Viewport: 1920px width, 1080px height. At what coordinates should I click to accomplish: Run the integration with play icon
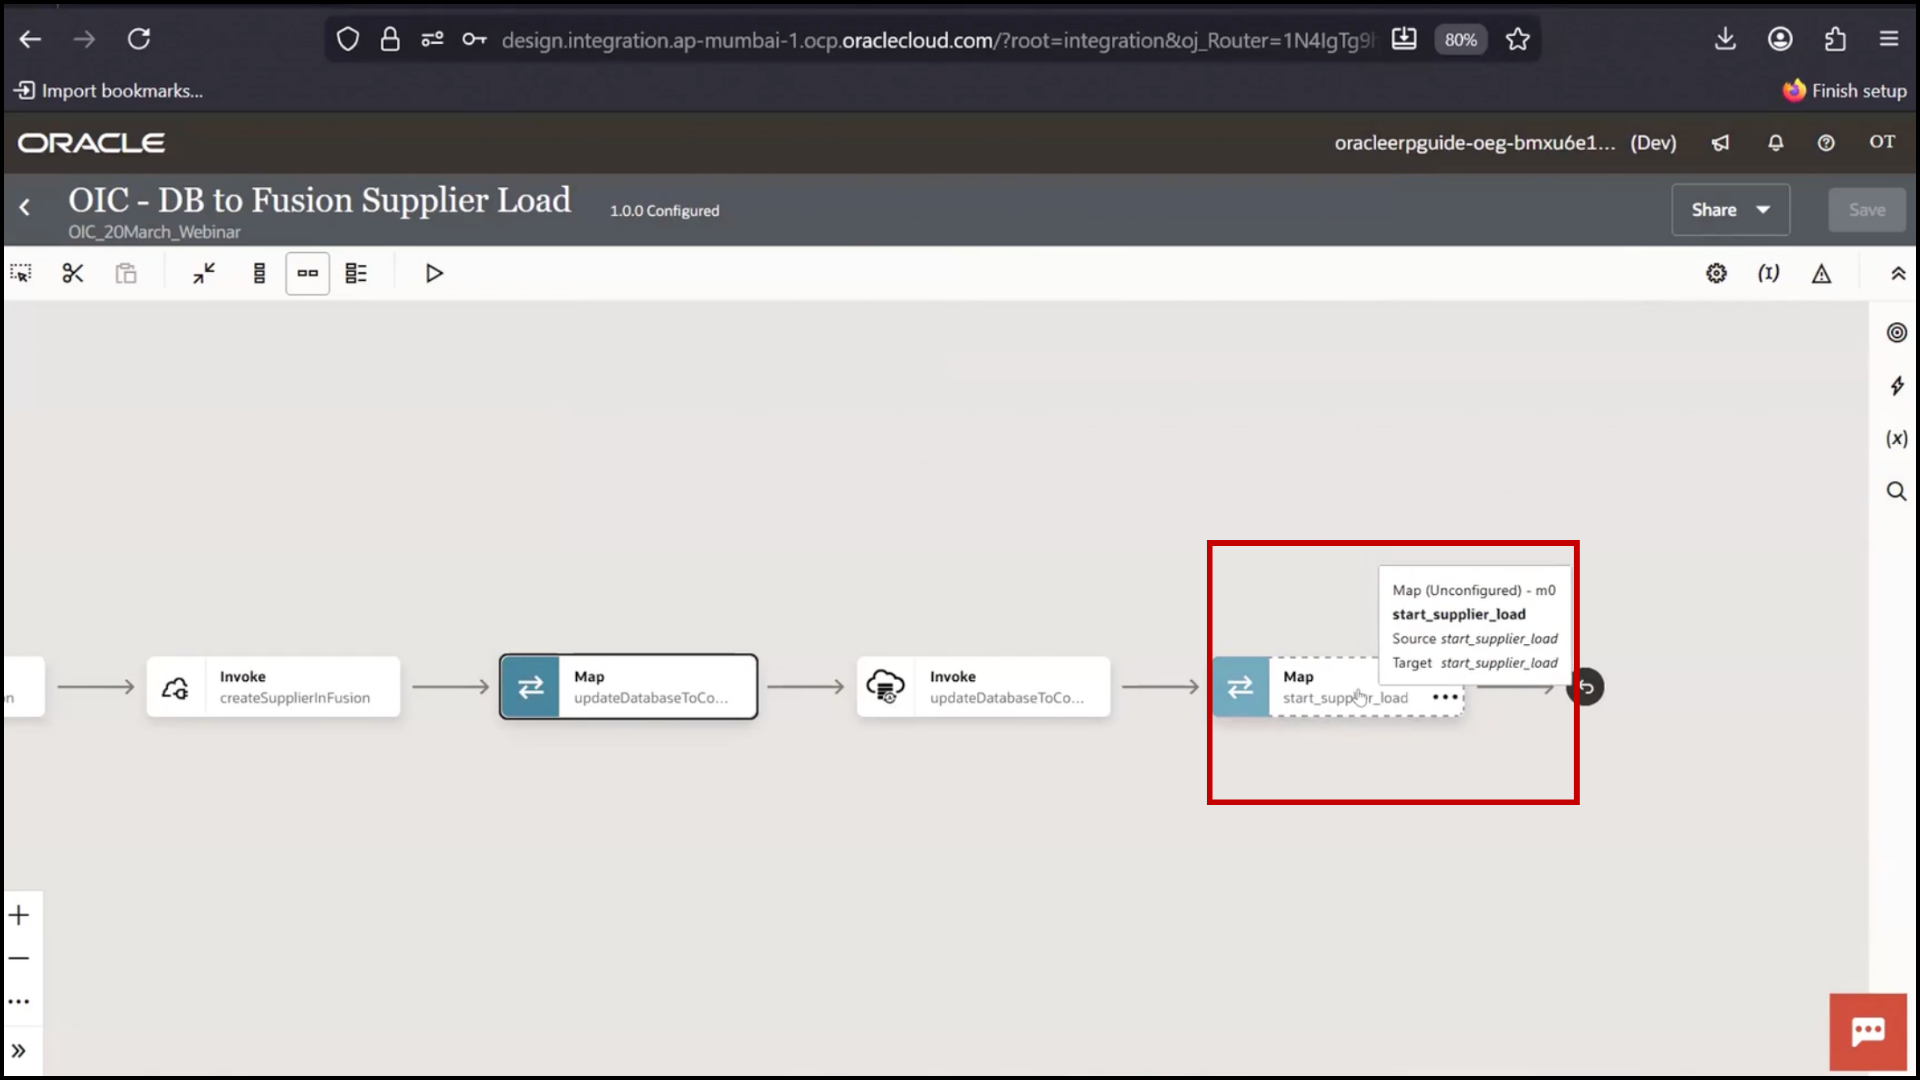(433, 273)
